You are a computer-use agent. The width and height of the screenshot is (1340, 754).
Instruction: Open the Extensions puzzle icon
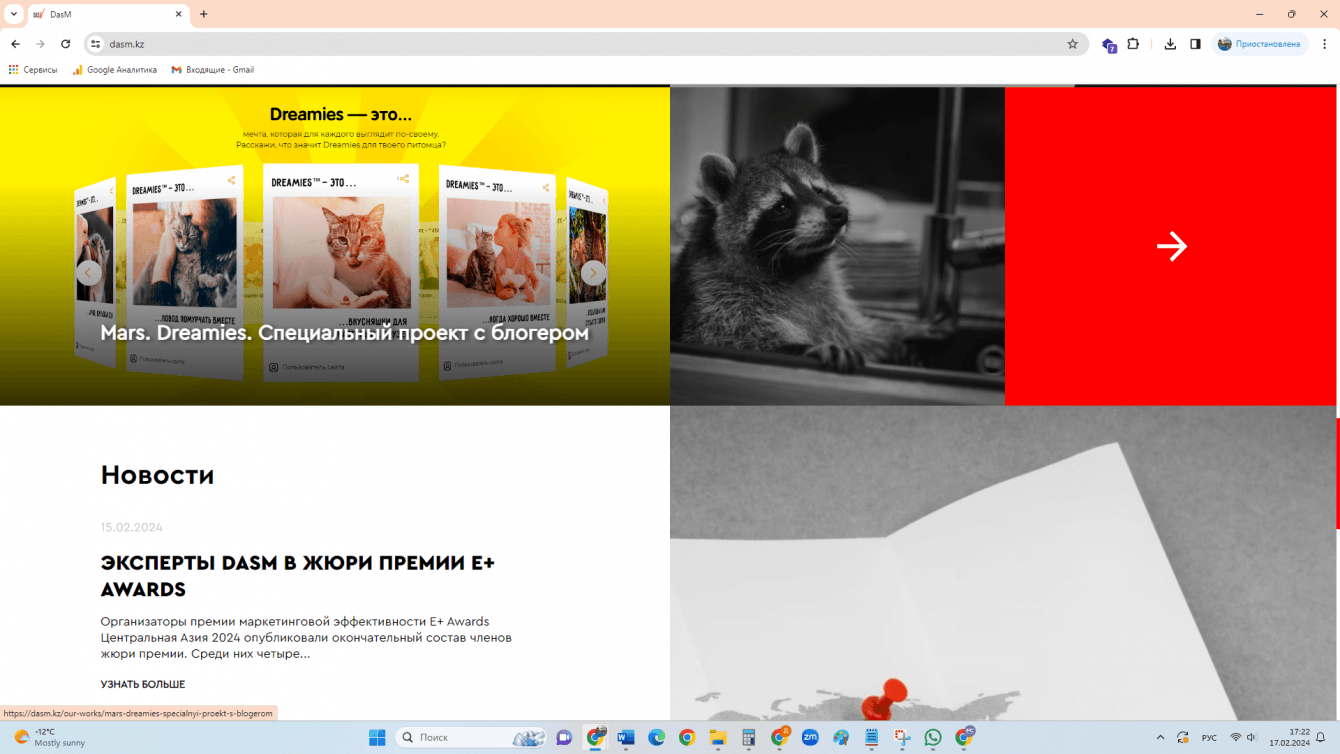[1133, 44]
